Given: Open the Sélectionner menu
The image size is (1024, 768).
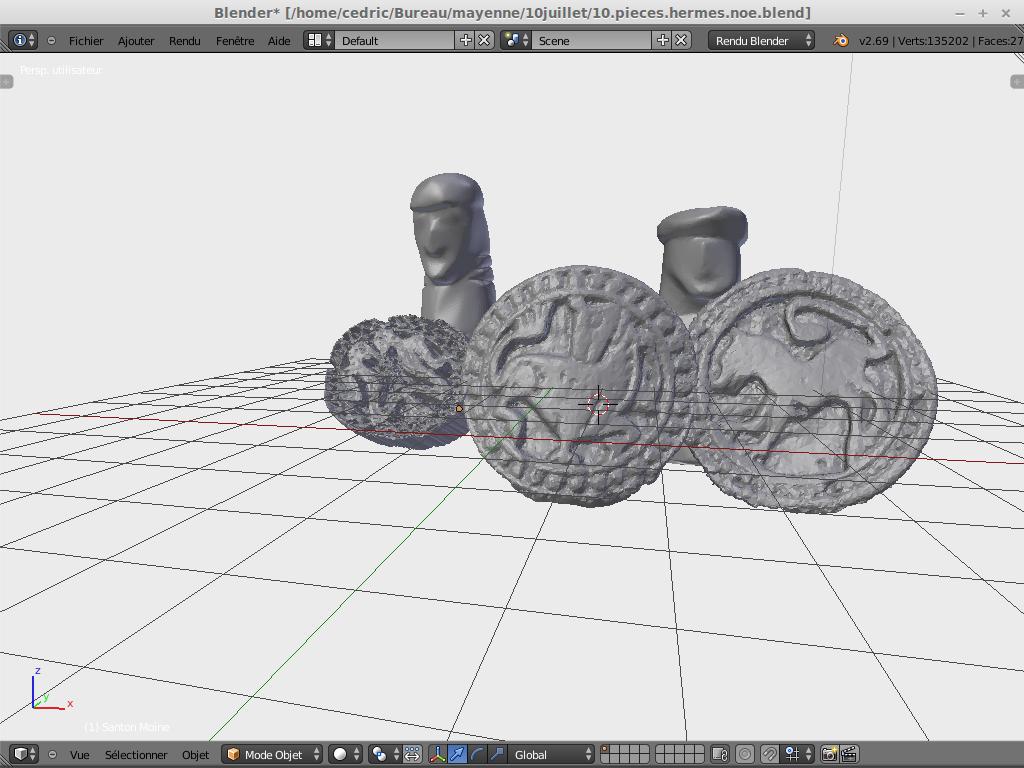Looking at the screenshot, I should pyautogui.click(x=136, y=754).
